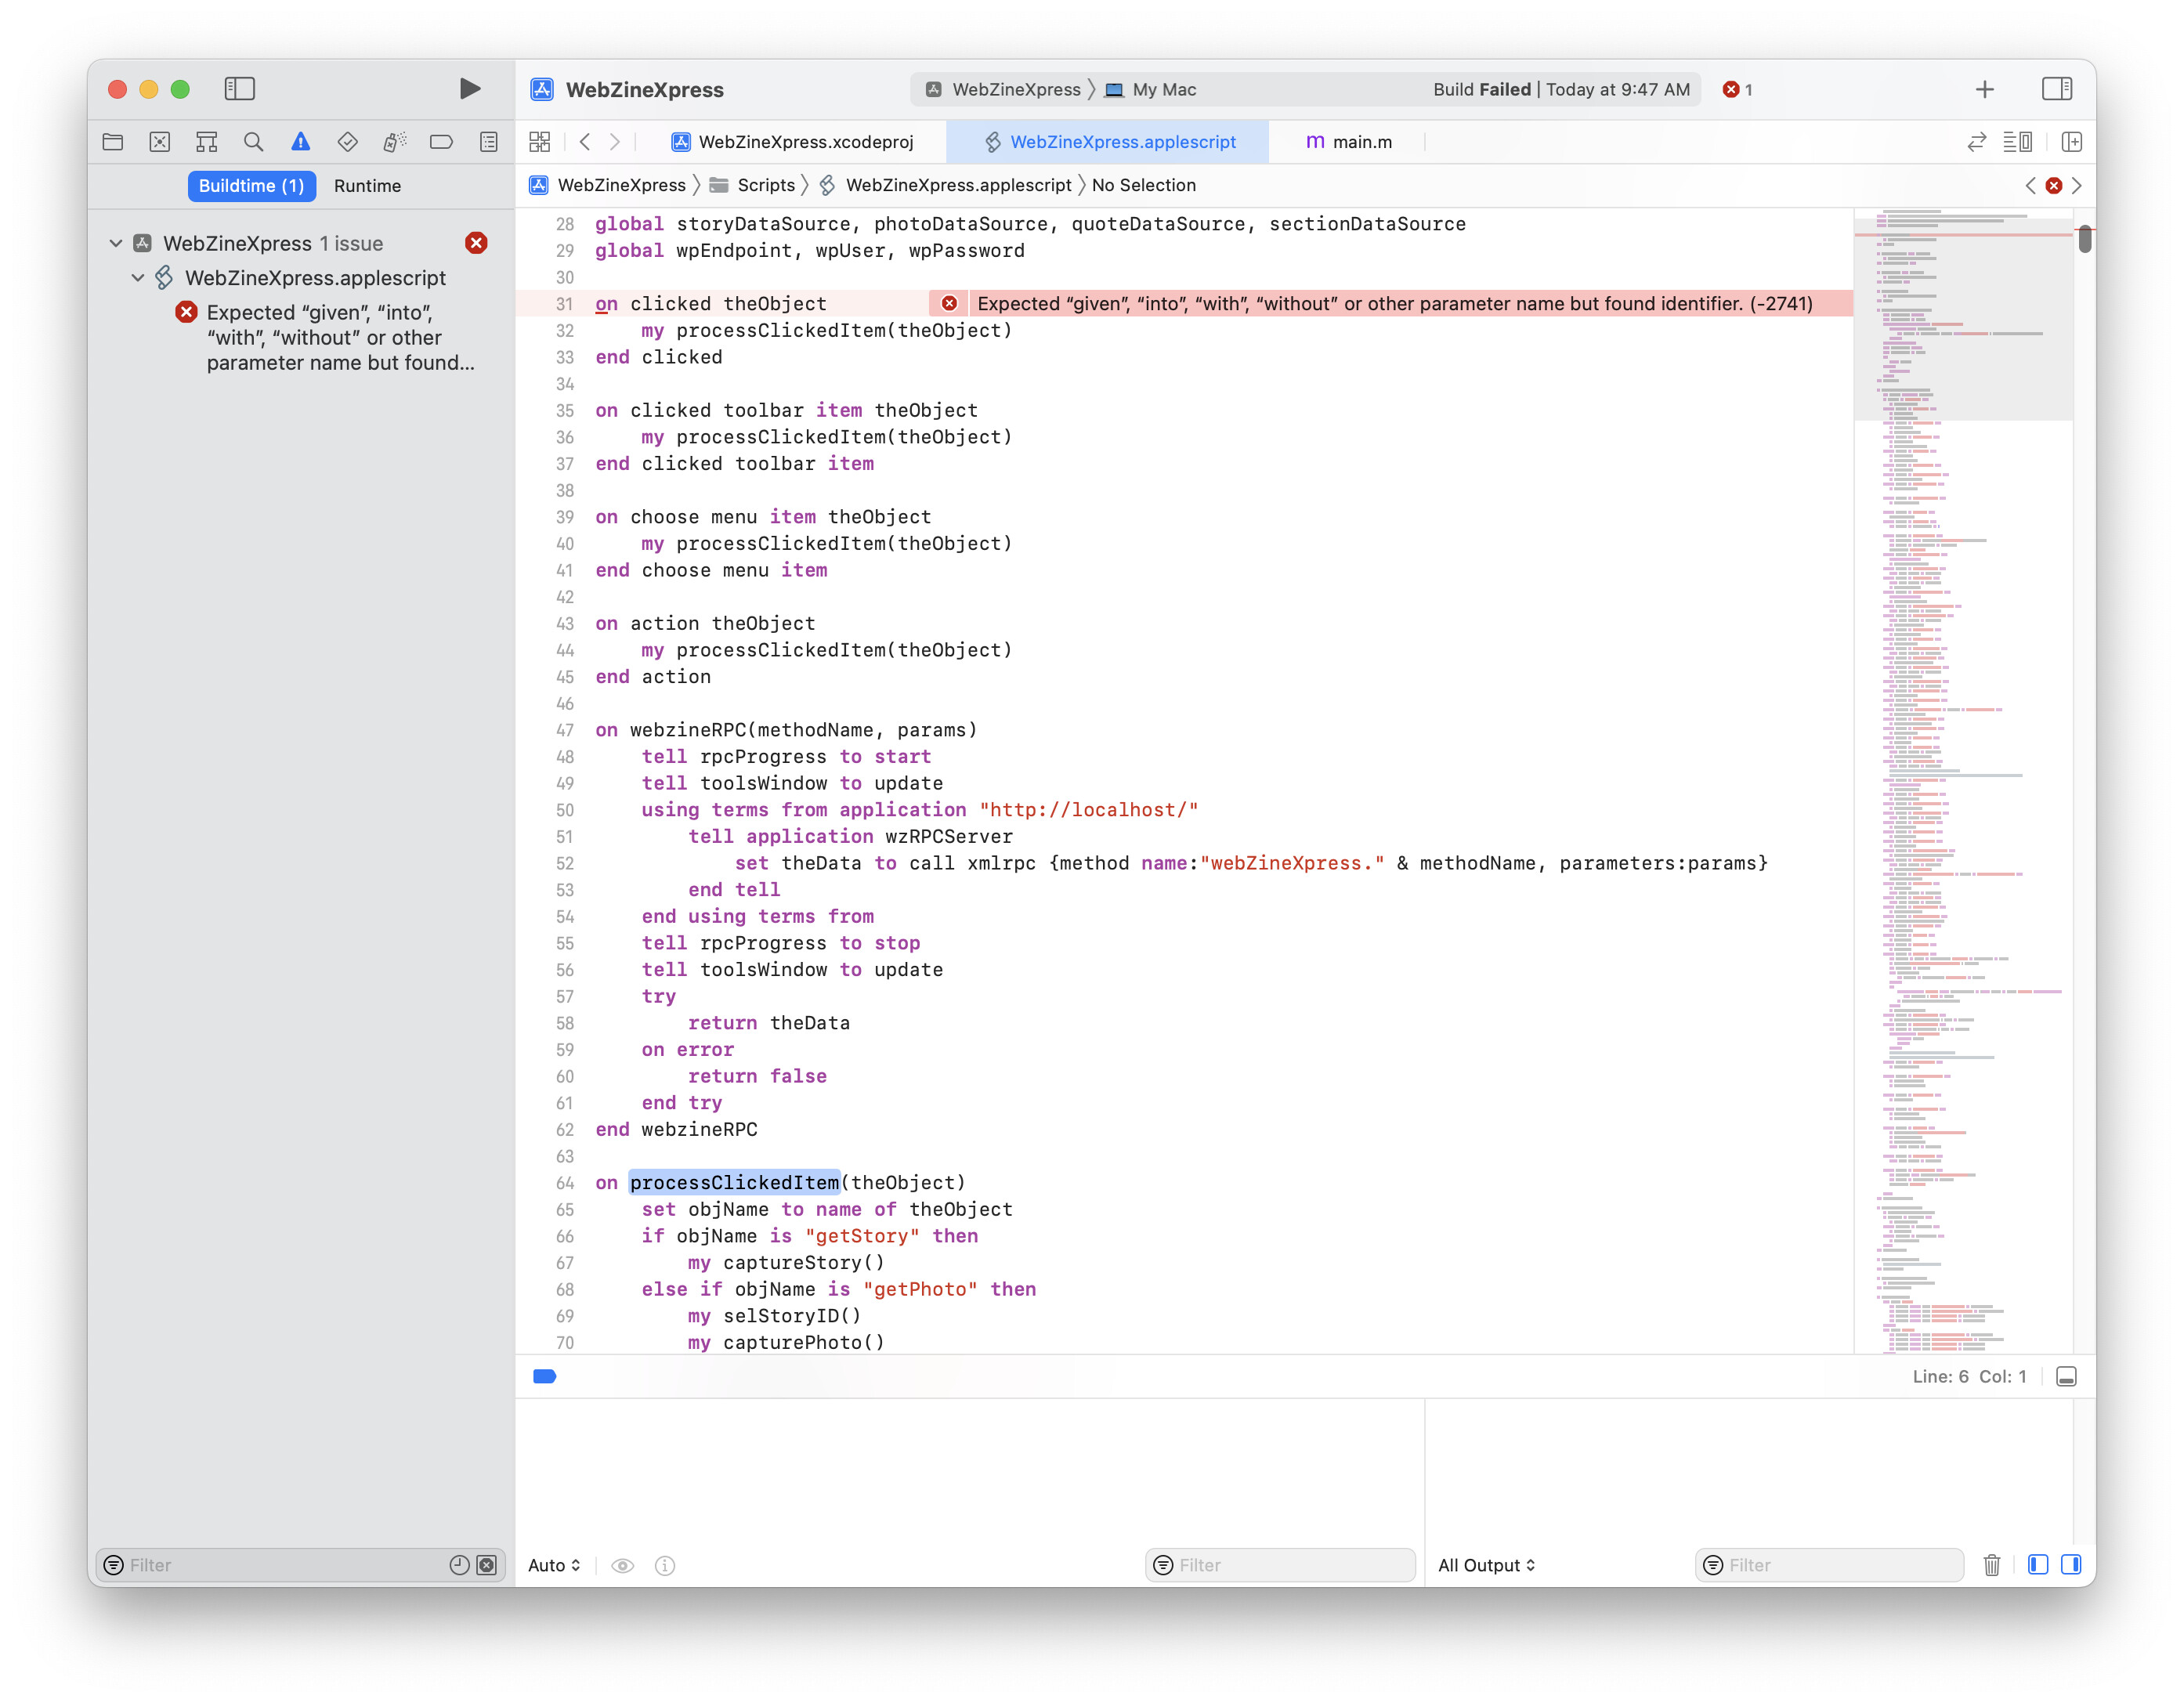Go forward in editor history
Viewport: 2184px width, 1703px height.
615,142
